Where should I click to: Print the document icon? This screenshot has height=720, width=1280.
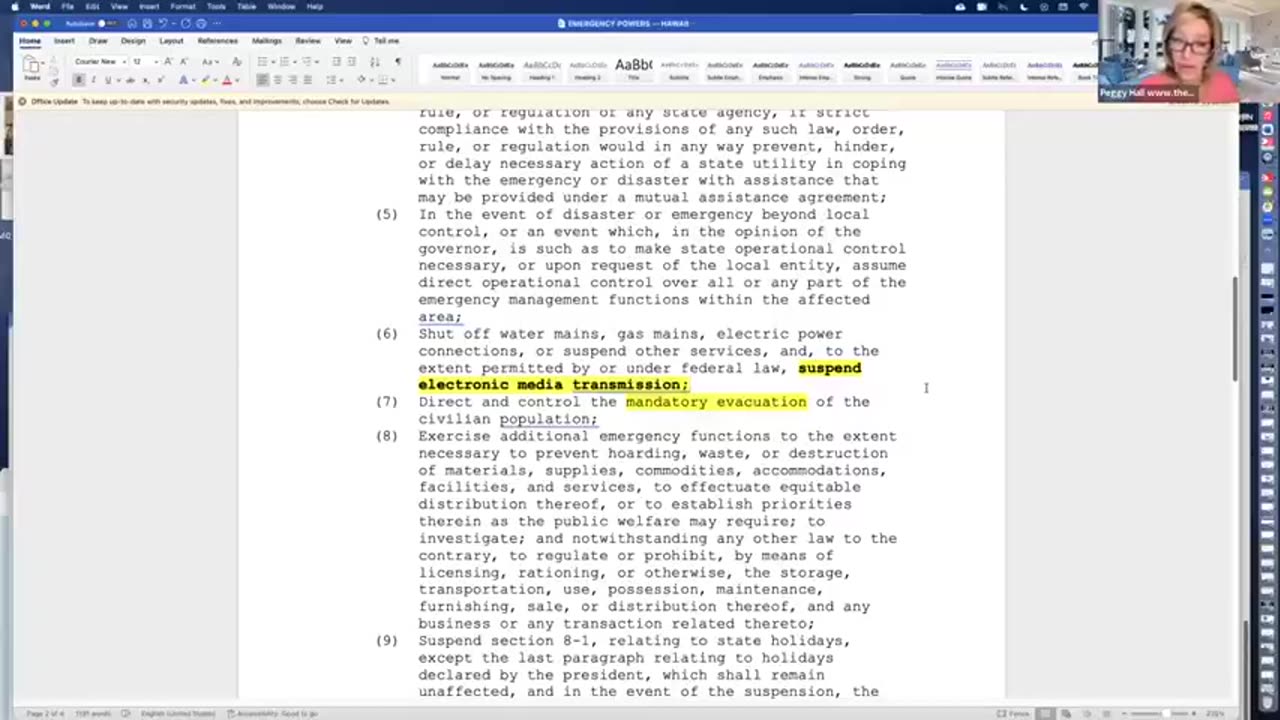[201, 23]
